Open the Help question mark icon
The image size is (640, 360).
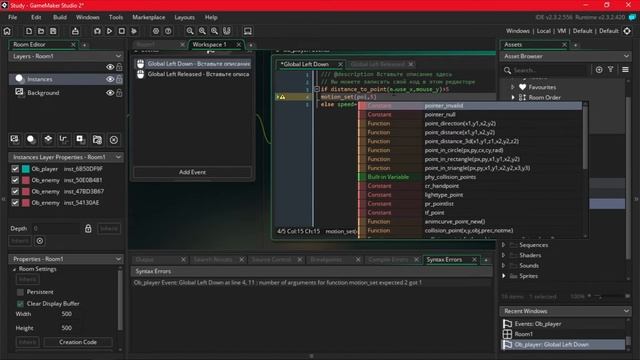pyautogui.click(x=168, y=31)
